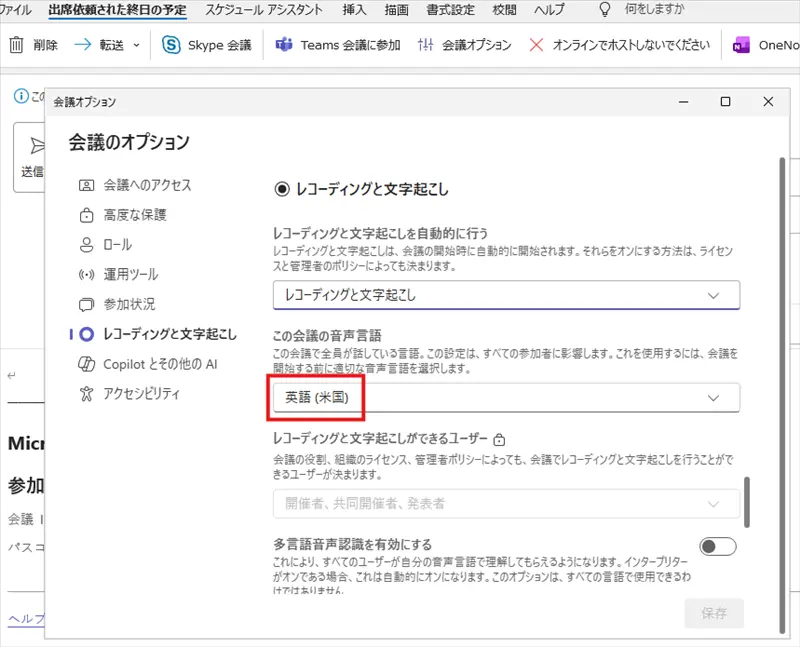Click the inner content scrollbar thumb
Image resolution: width=800 pixels, height=647 pixels.
click(747, 502)
